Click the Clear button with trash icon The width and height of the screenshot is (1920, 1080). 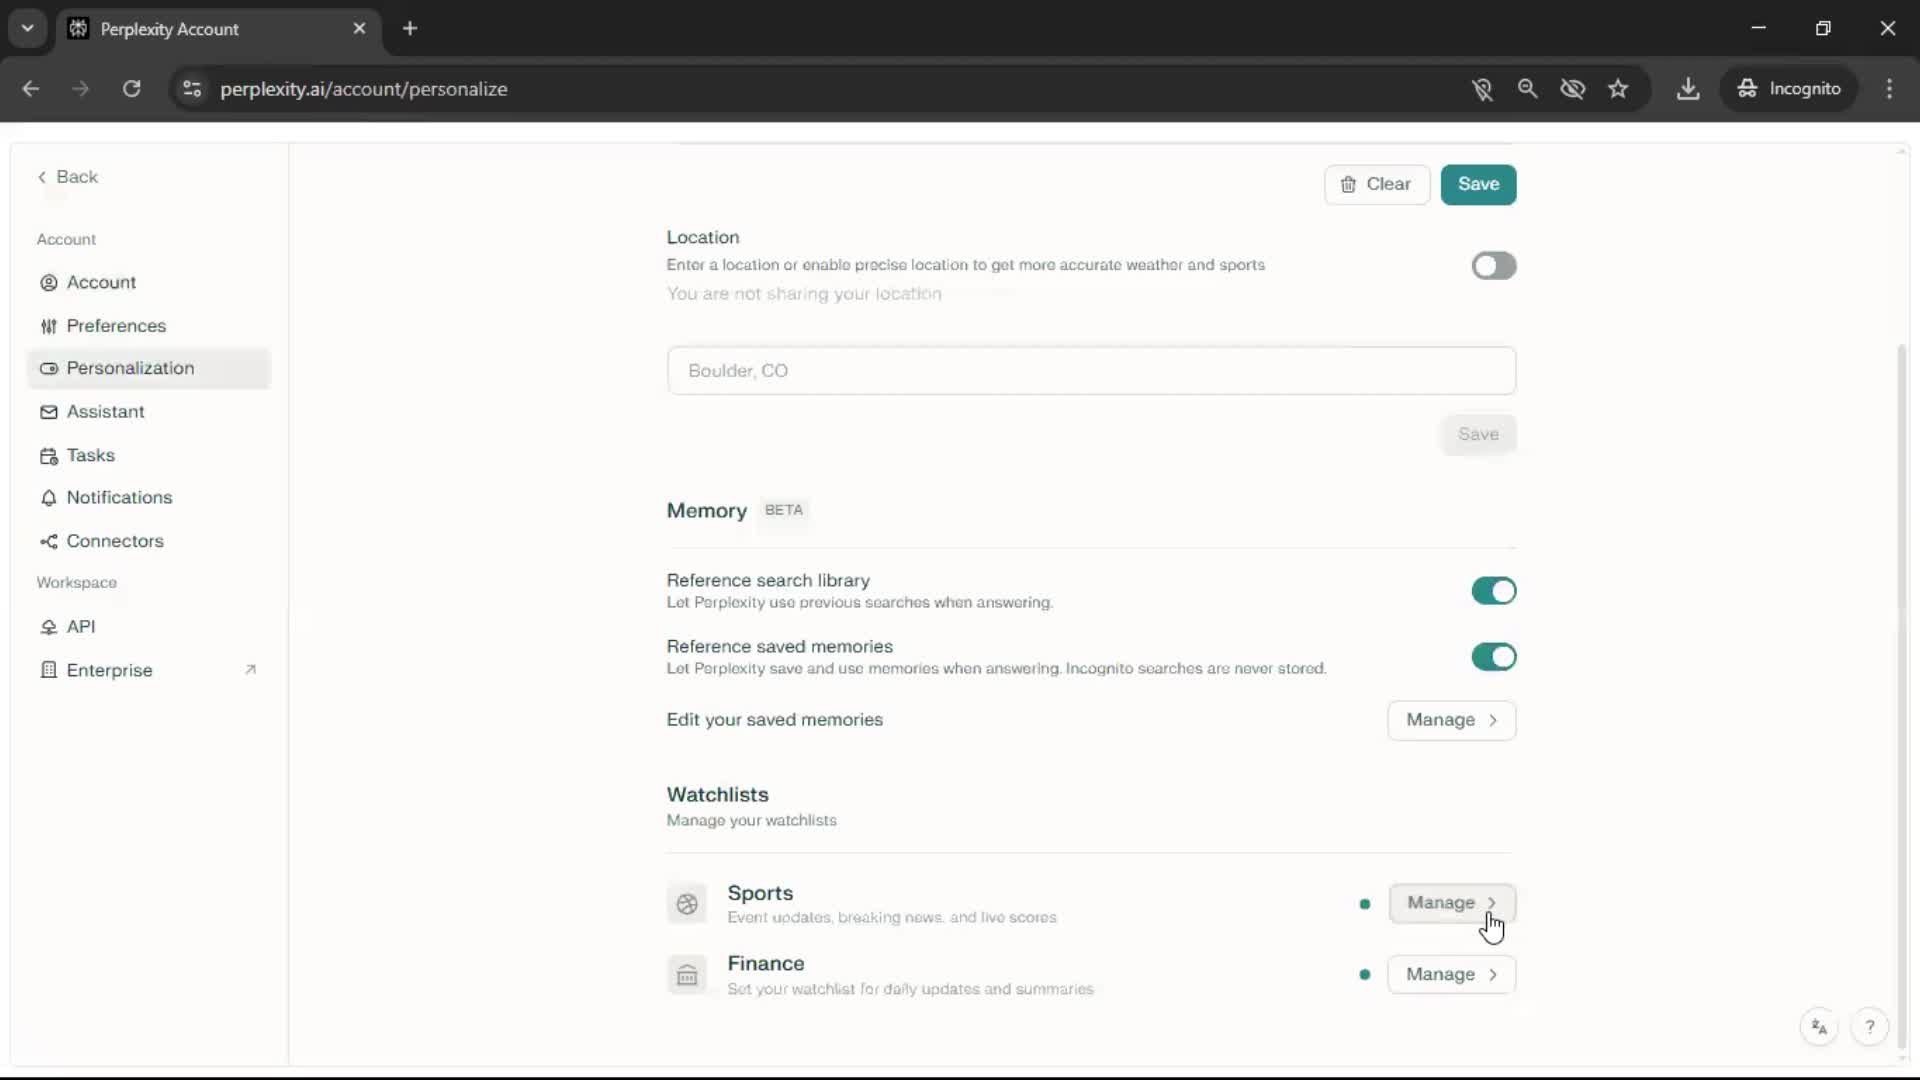pos(1376,184)
